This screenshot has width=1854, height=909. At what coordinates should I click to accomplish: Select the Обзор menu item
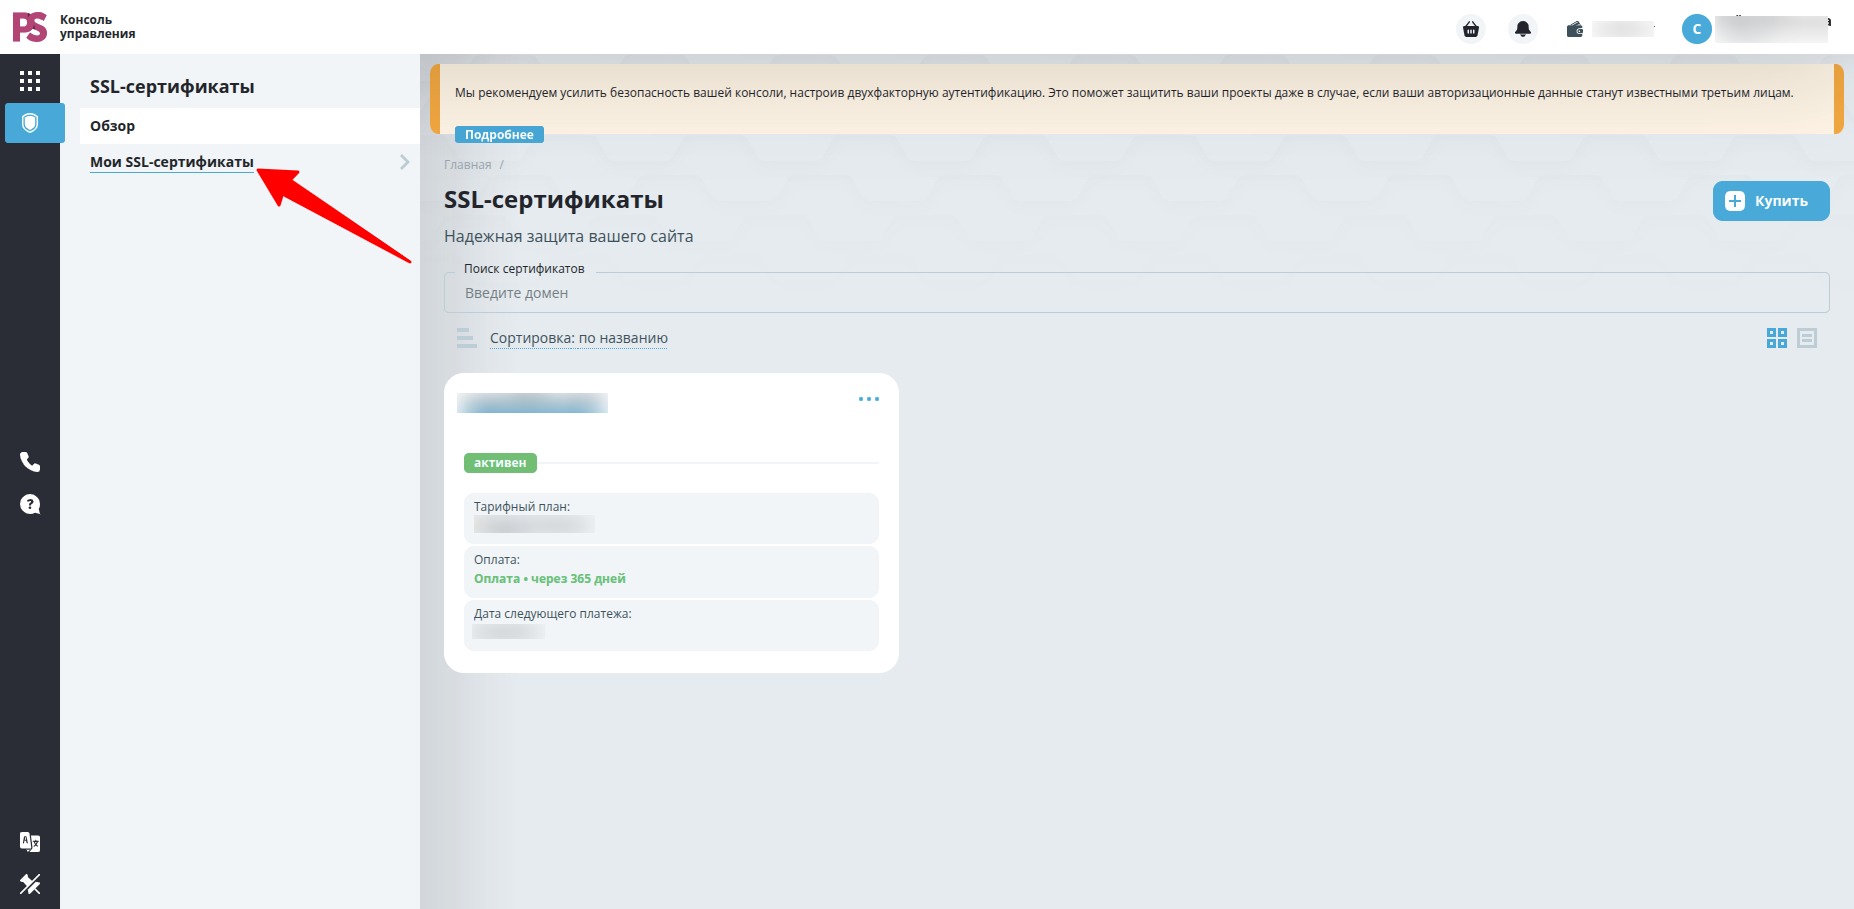tap(250, 126)
